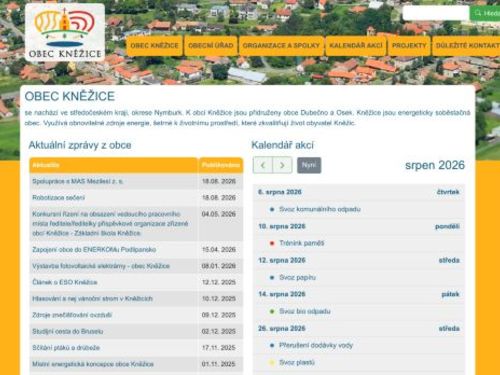Click the srpen 2026 month title
500x375 pixels.
click(435, 165)
